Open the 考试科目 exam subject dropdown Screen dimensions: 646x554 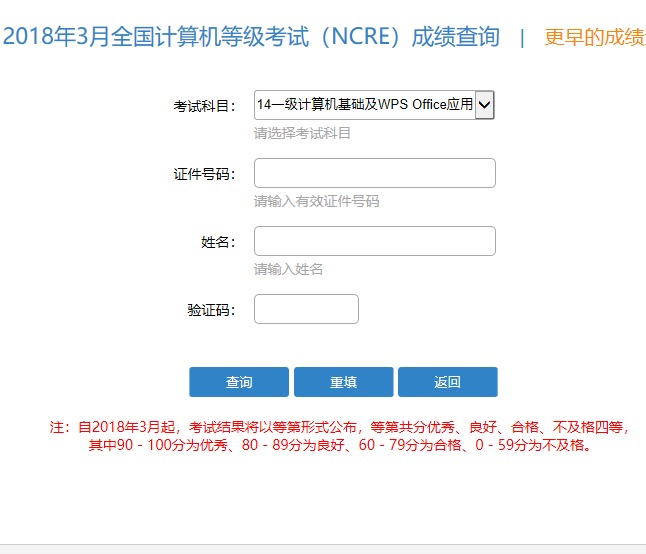tap(365, 104)
